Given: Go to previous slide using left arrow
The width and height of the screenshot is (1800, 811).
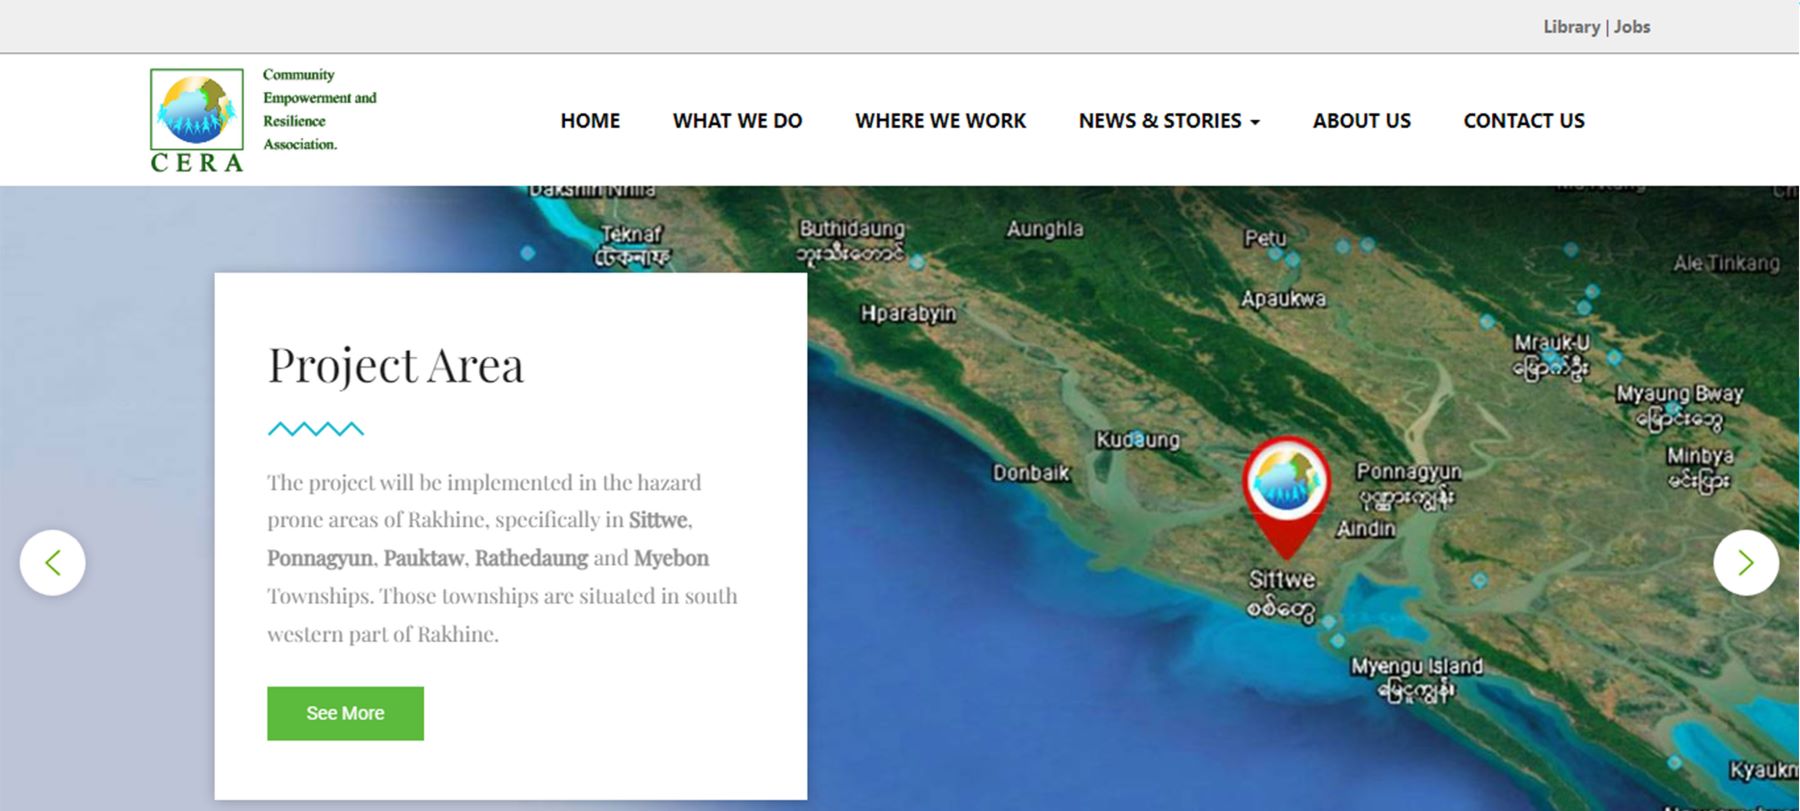Looking at the screenshot, I should pos(53,563).
